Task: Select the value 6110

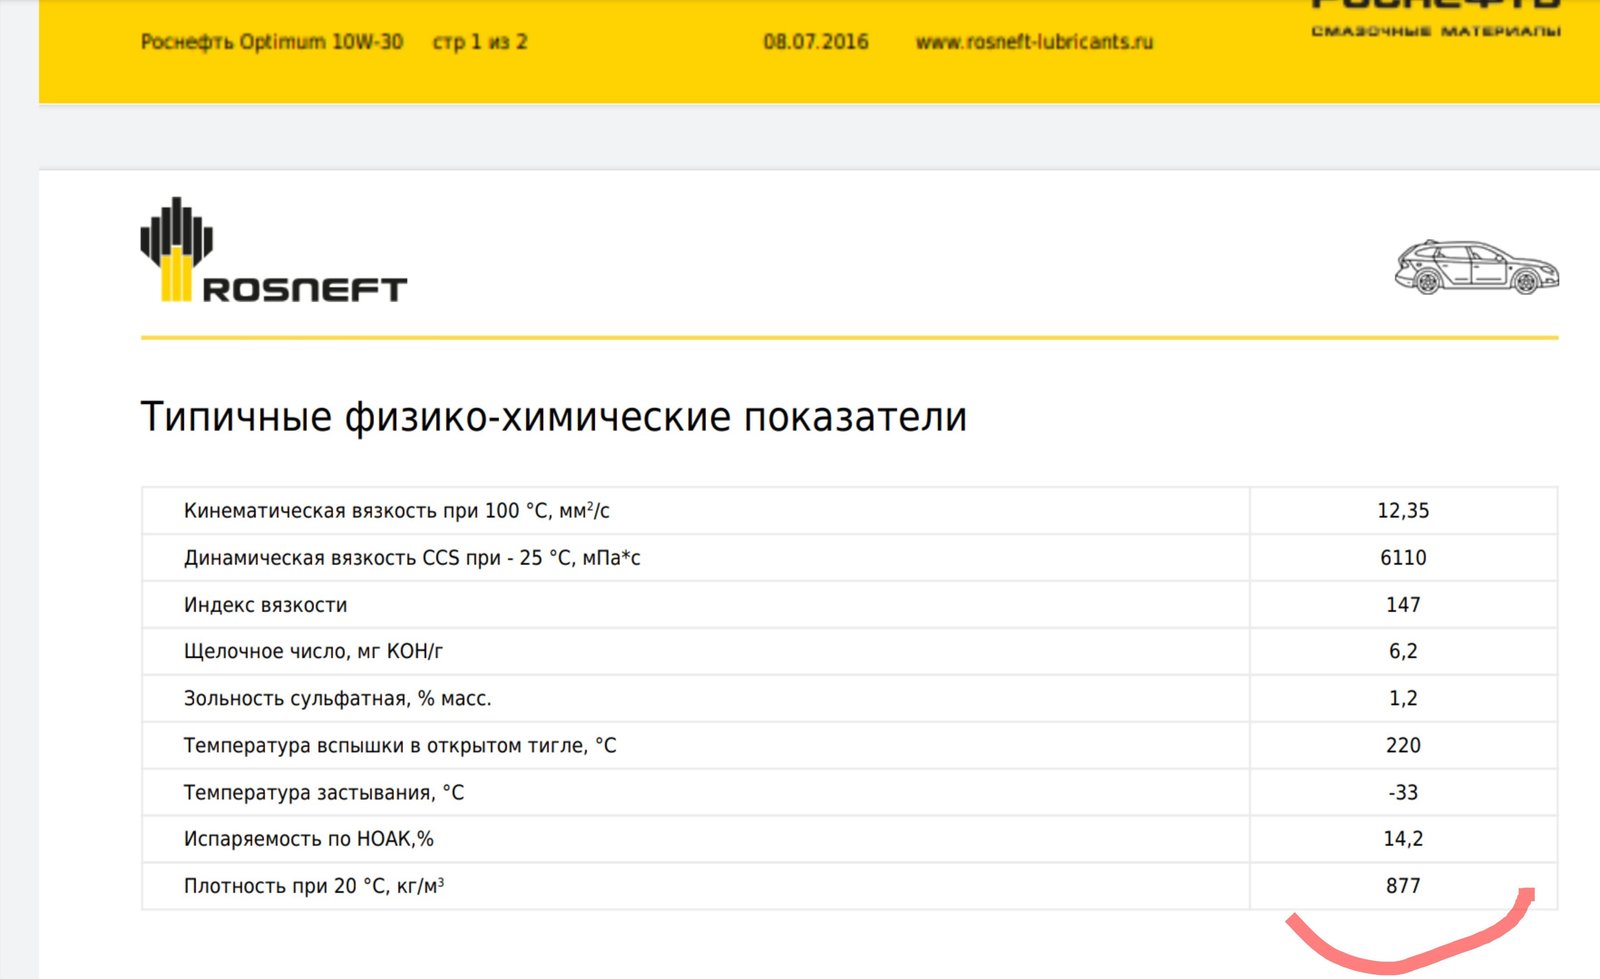Action: (x=1403, y=558)
